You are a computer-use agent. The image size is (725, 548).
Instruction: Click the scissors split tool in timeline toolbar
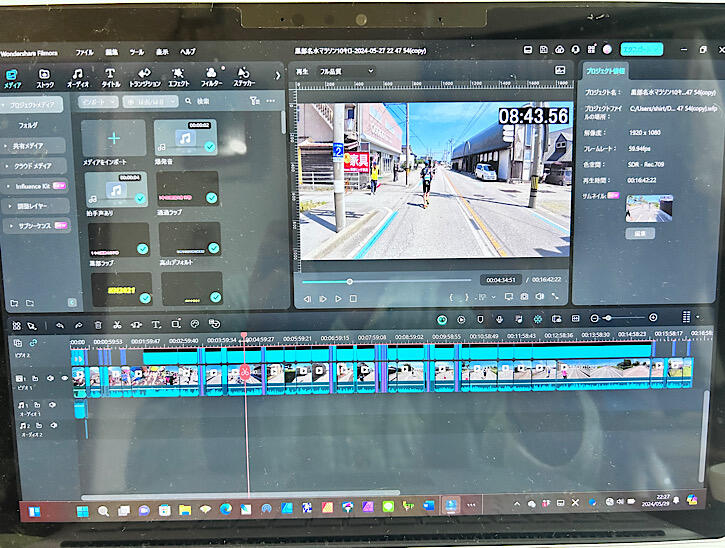(117, 325)
